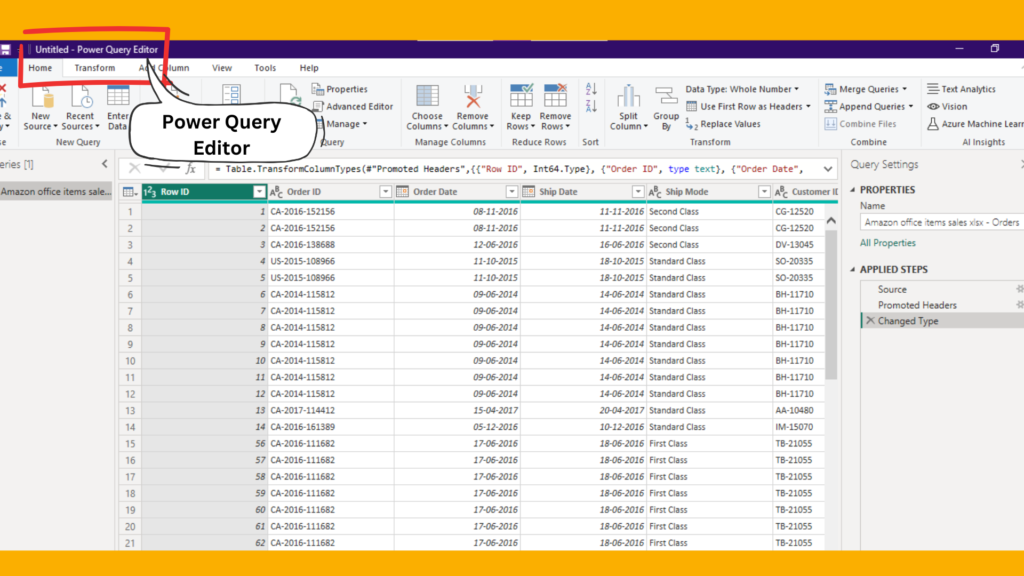Open Azure Machine Learning
The width and height of the screenshot is (1024, 576).
(975, 124)
